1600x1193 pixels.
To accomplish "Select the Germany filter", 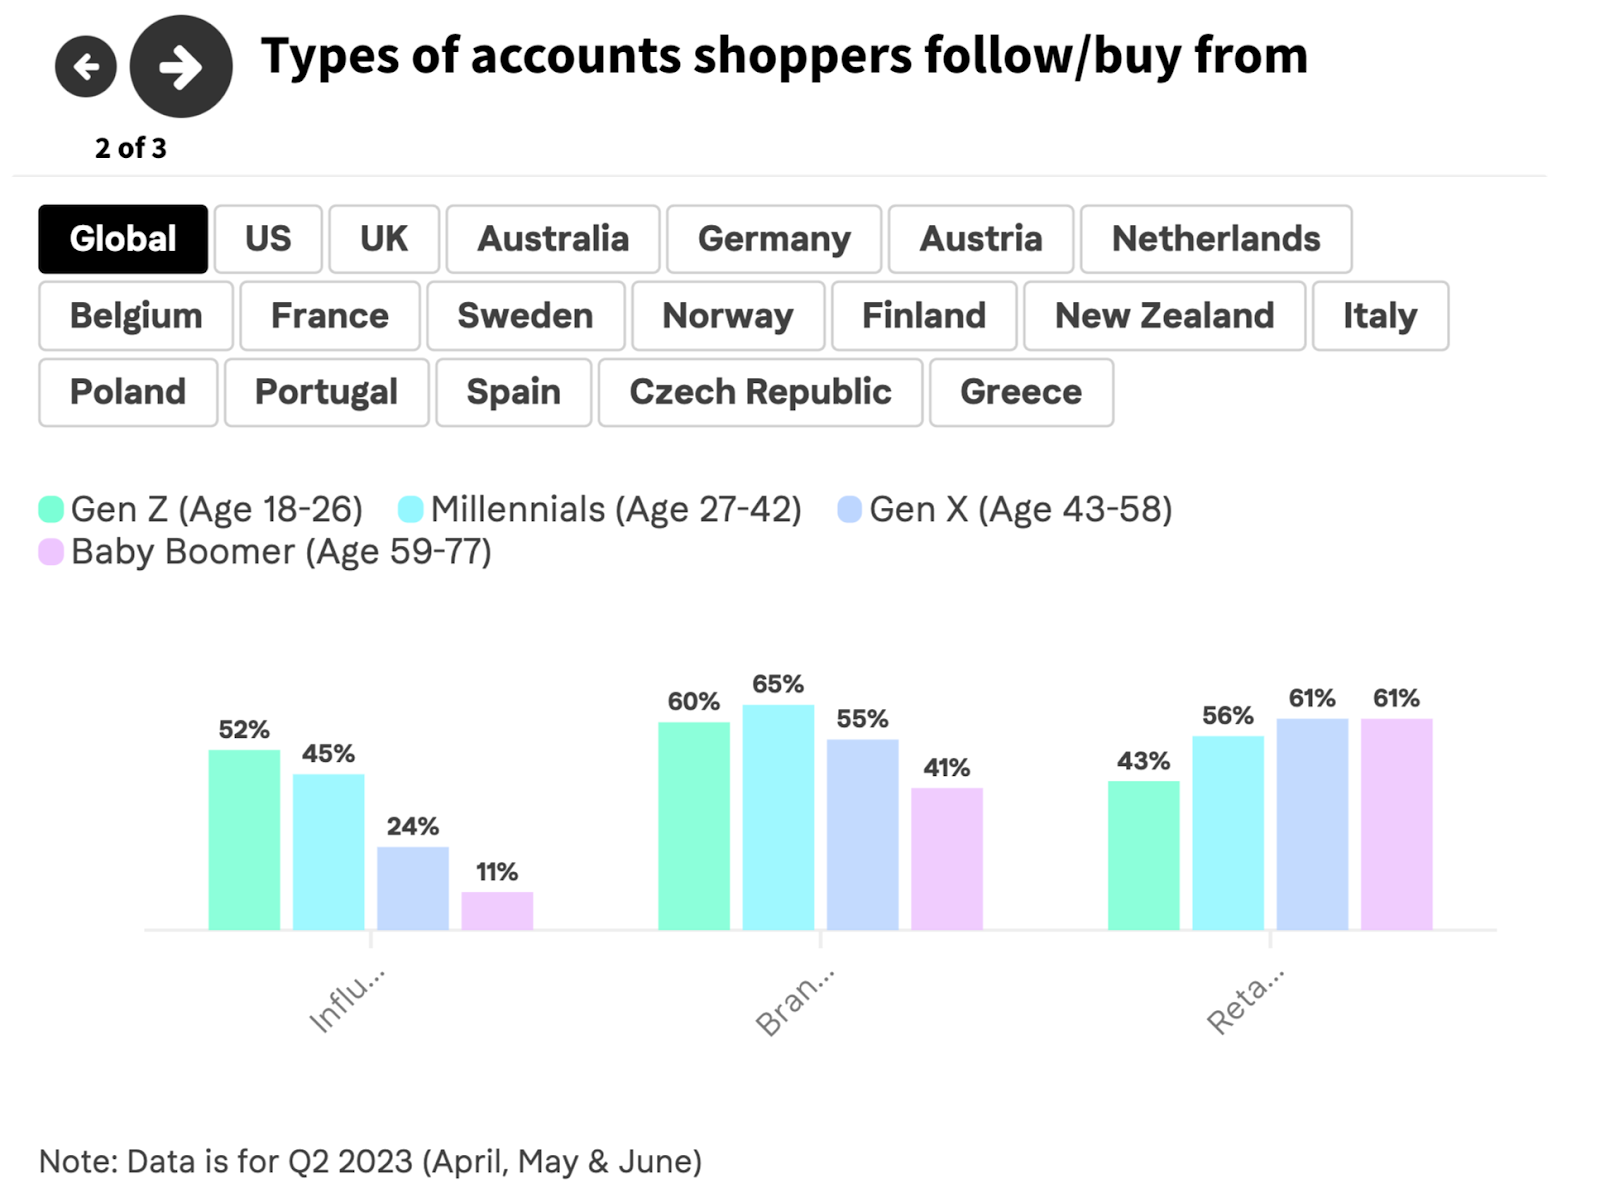I will pos(773,238).
